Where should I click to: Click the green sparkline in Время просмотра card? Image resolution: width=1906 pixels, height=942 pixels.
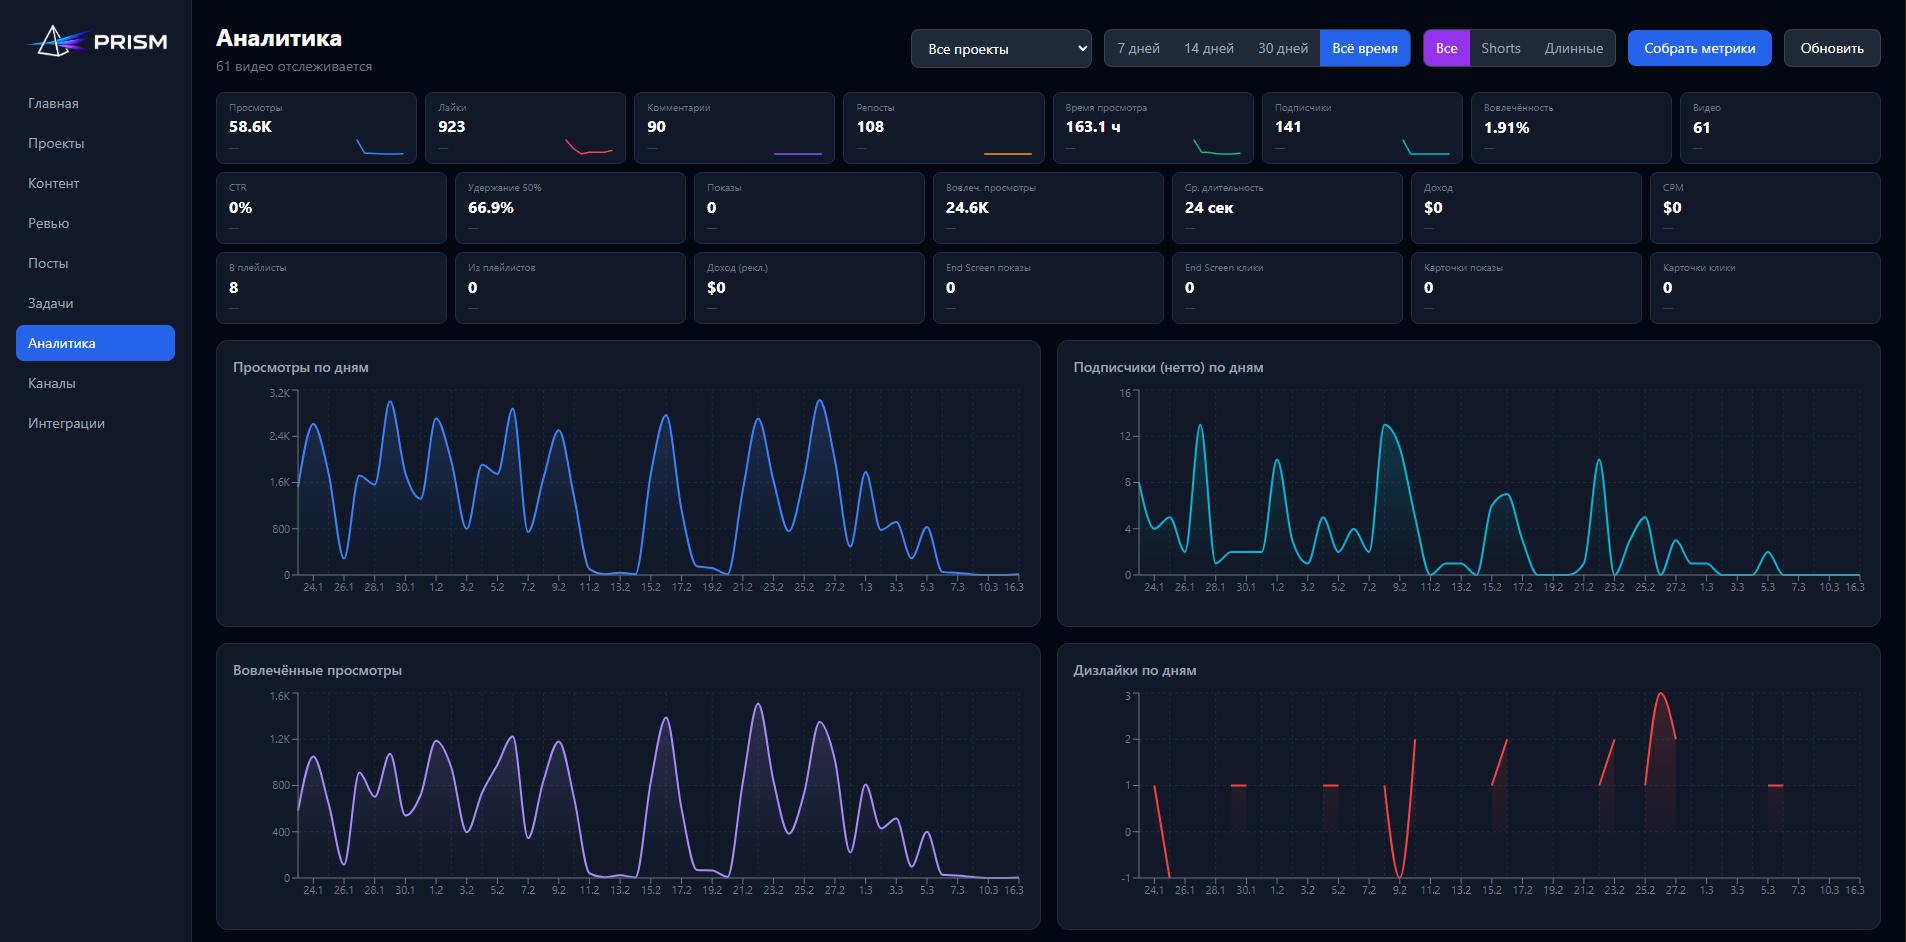(x=1217, y=147)
